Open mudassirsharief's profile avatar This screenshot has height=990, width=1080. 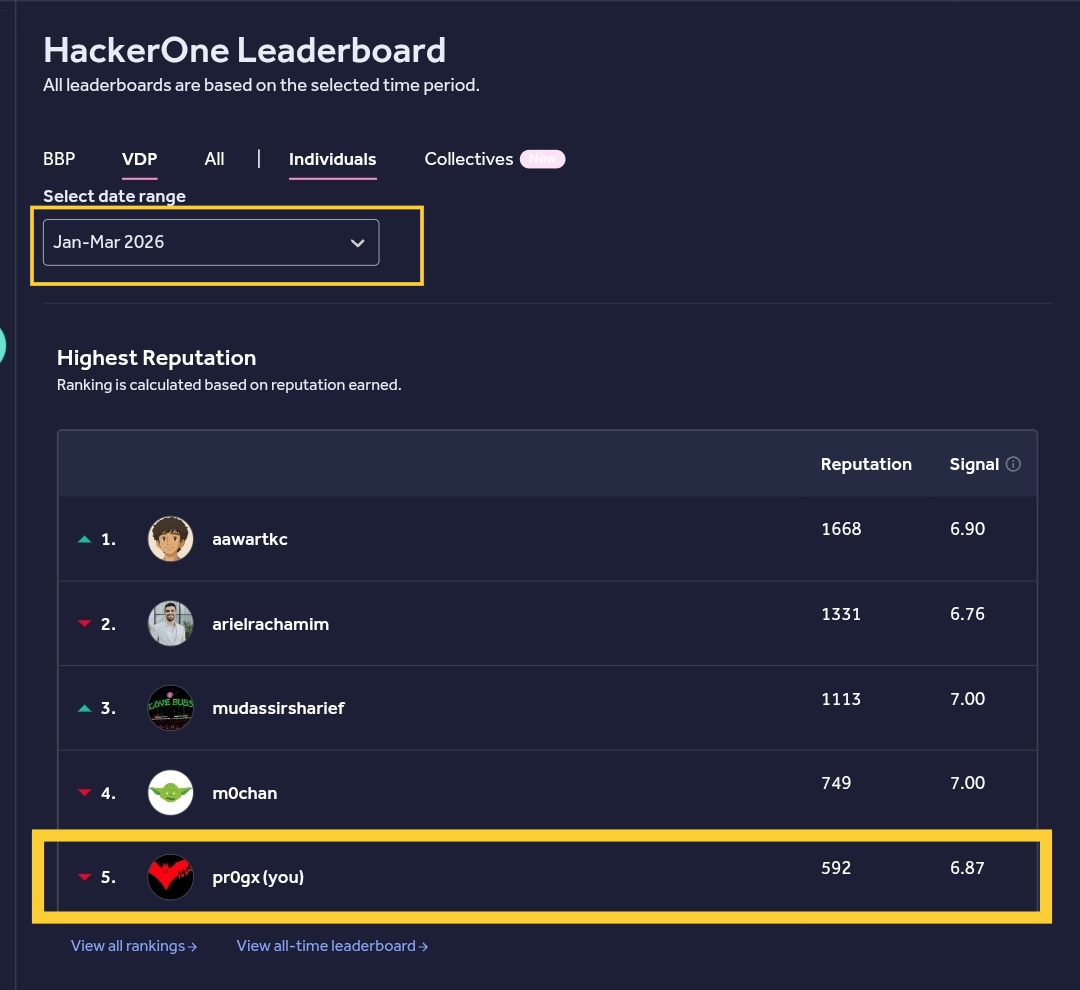point(170,708)
